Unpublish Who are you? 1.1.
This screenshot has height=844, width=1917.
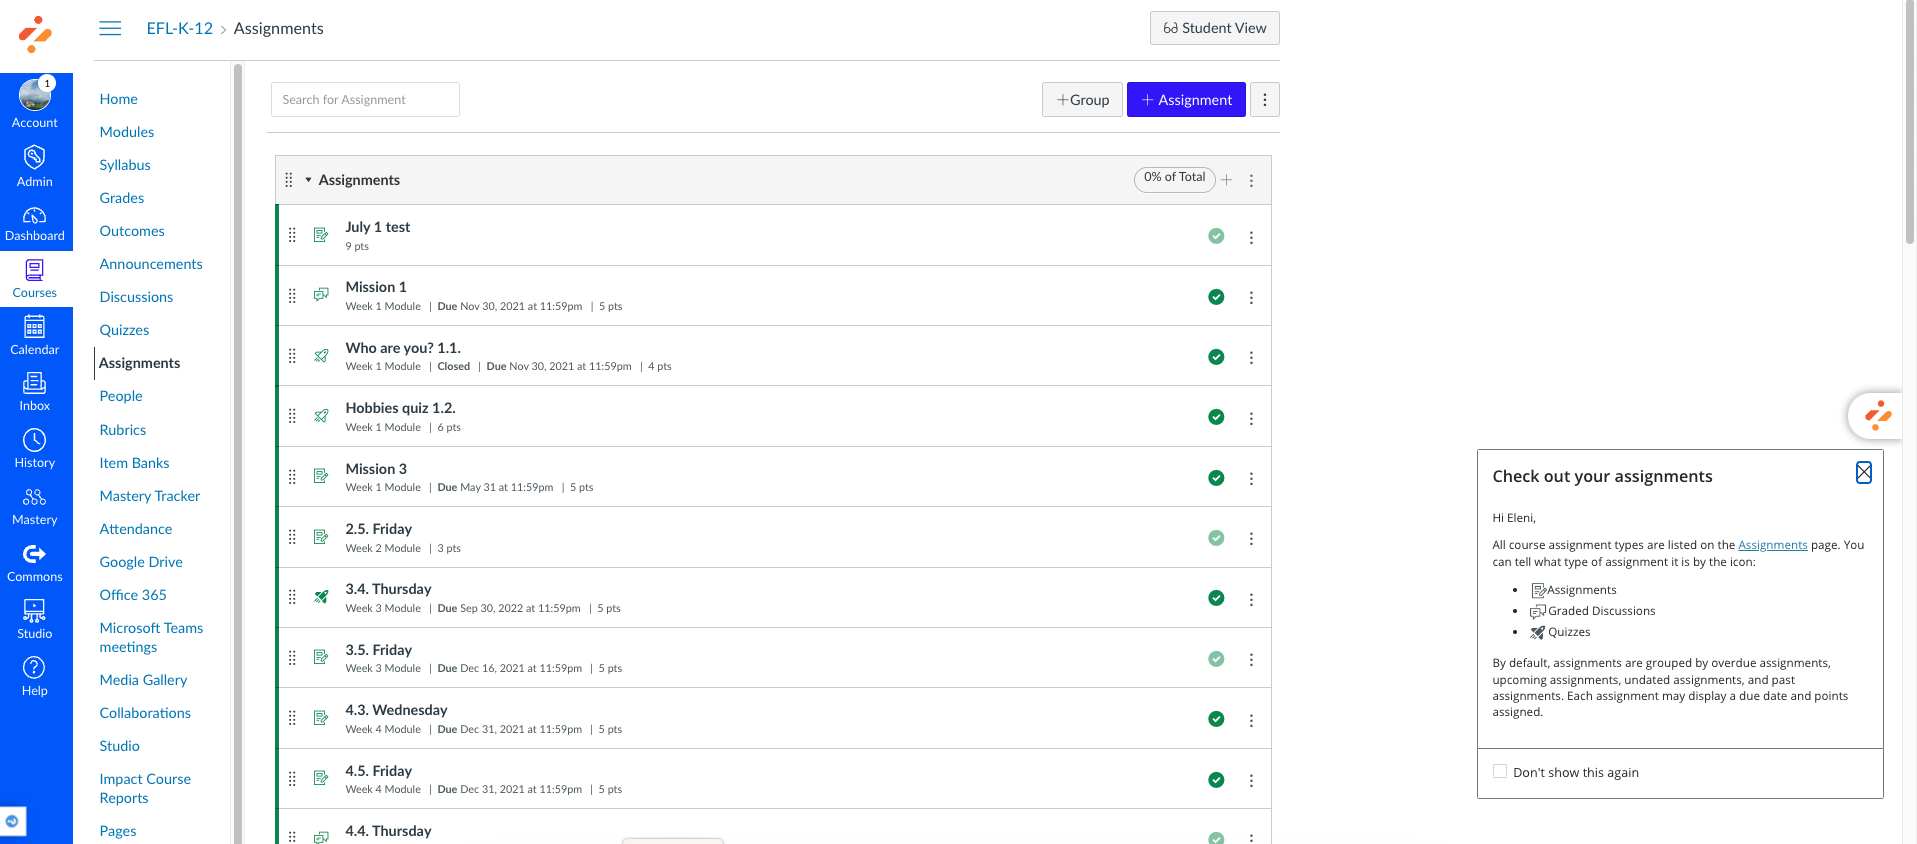[x=1216, y=357]
